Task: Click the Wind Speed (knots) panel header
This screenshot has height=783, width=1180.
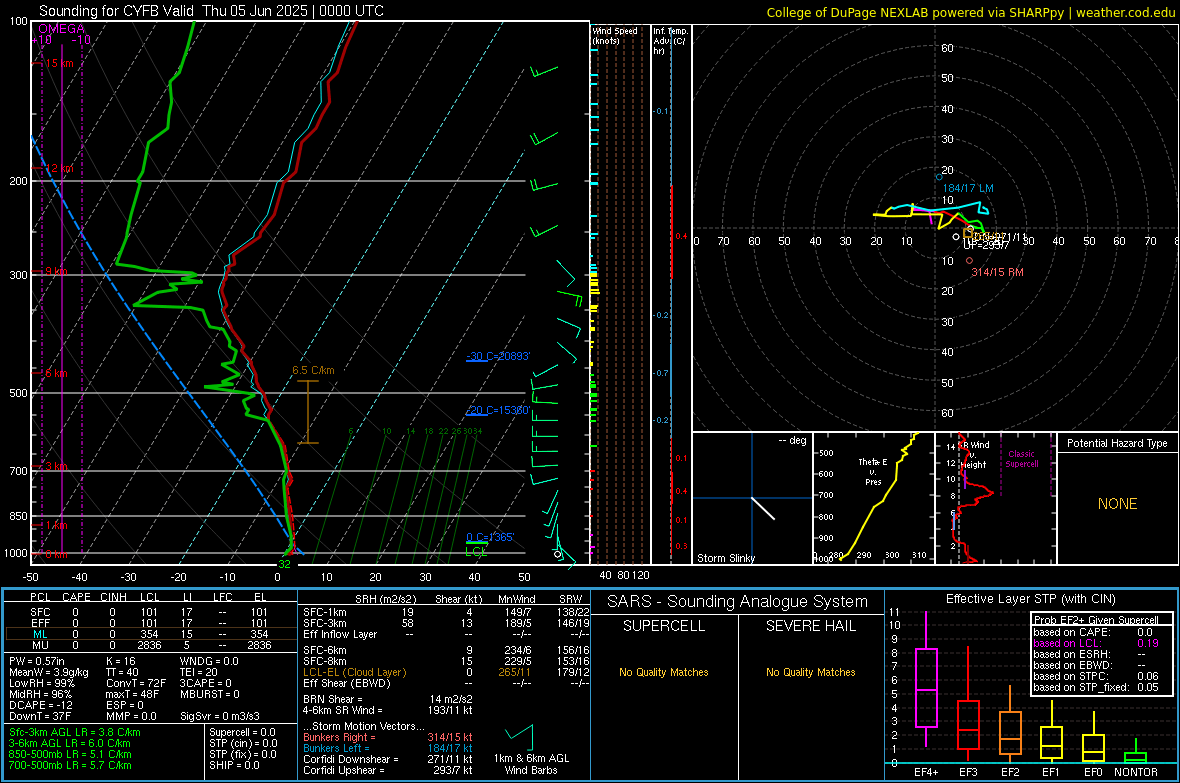Action: pos(615,35)
